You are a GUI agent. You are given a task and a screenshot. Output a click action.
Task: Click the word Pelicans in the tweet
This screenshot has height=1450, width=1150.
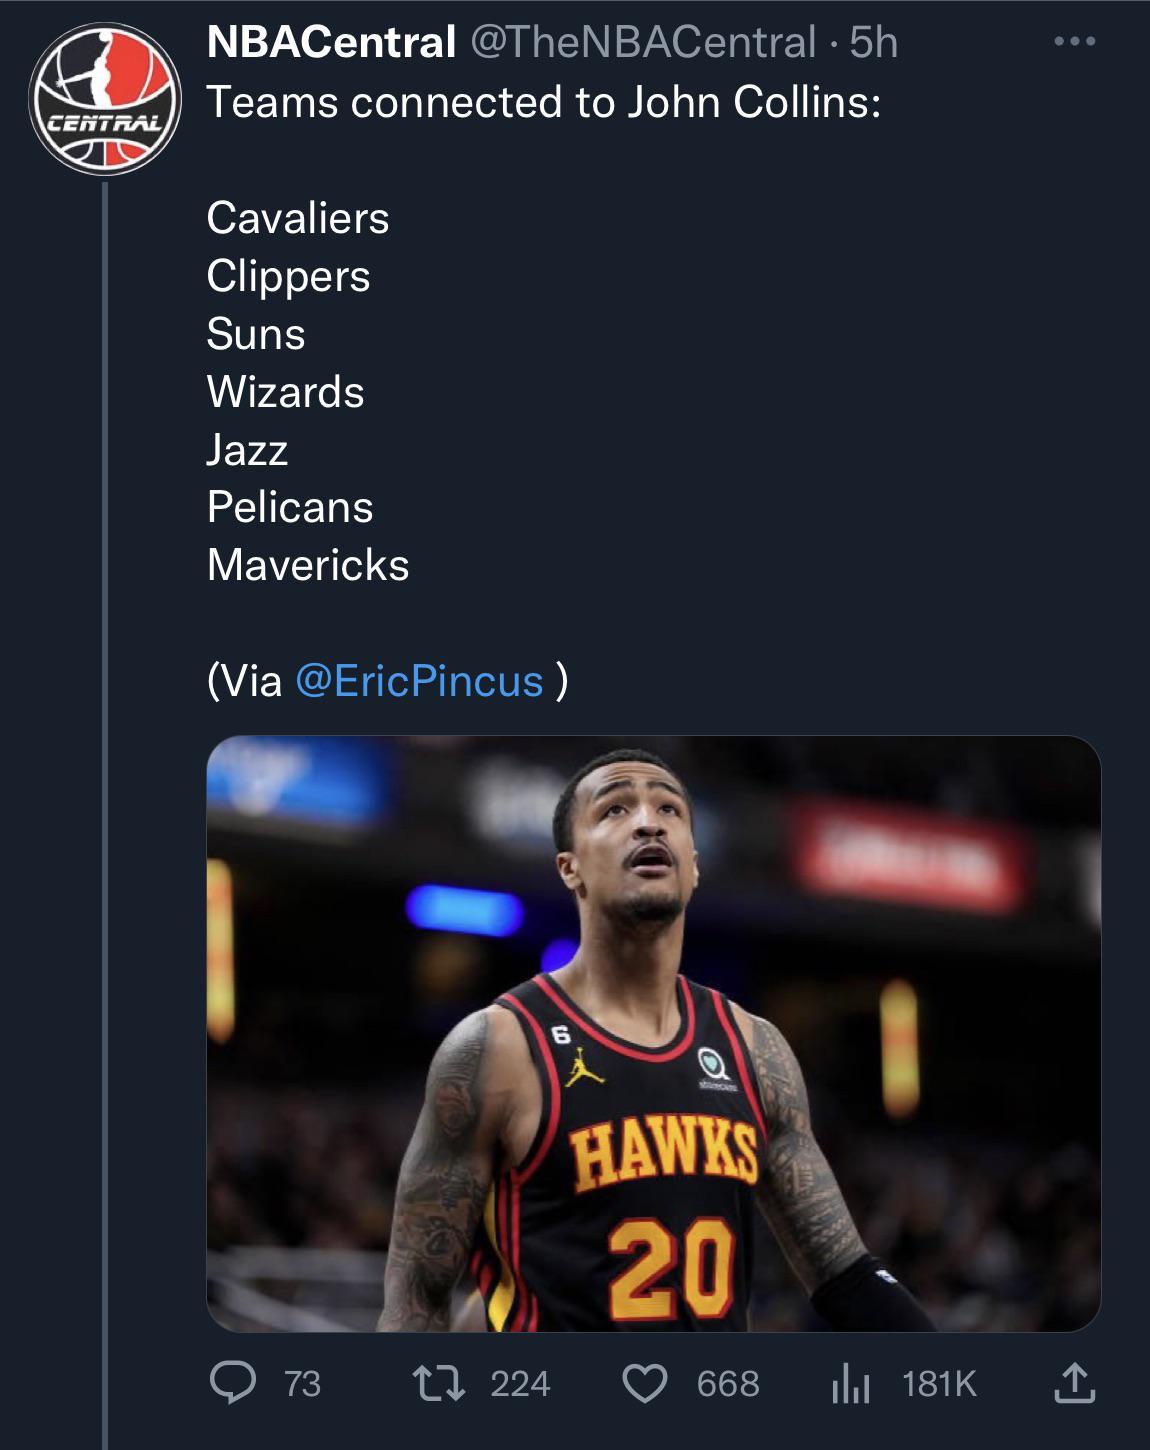[x=290, y=507]
